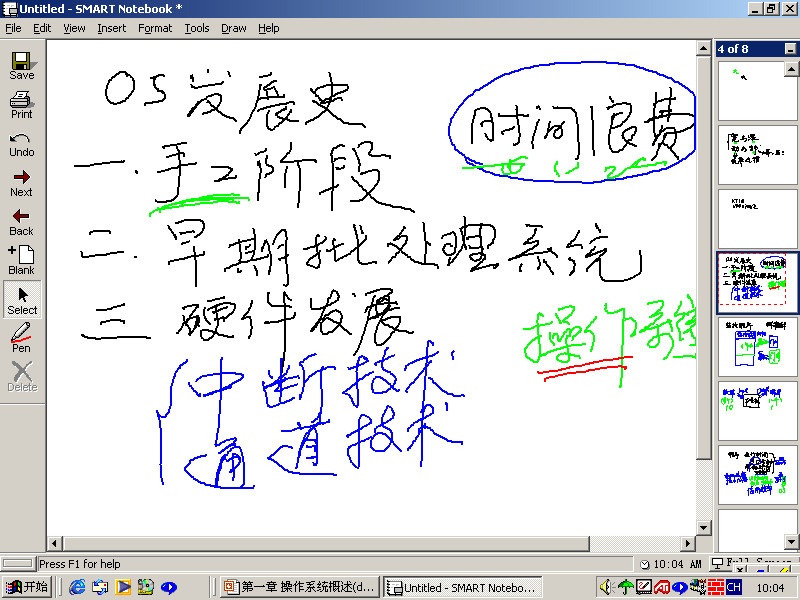Open the Insert menu
800x600 pixels.
[x=112, y=28]
